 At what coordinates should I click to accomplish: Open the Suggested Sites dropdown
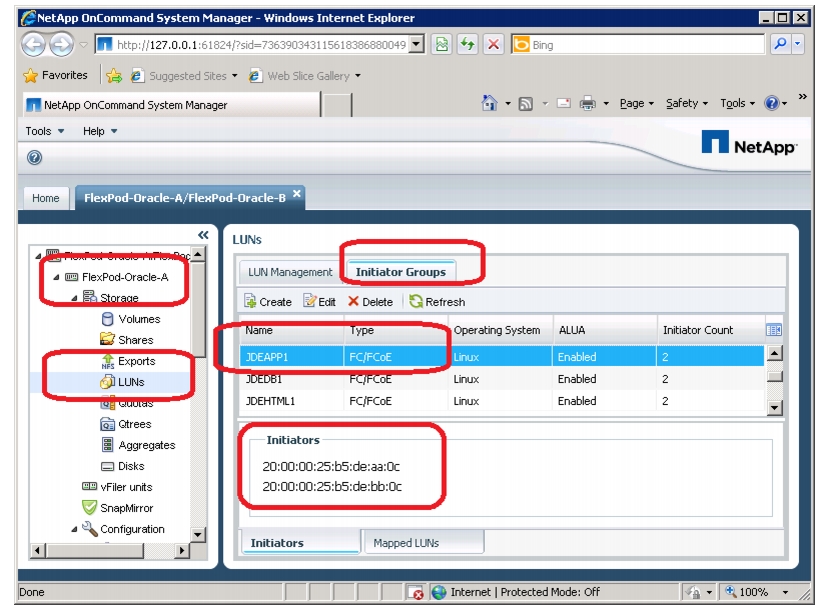click(235, 76)
